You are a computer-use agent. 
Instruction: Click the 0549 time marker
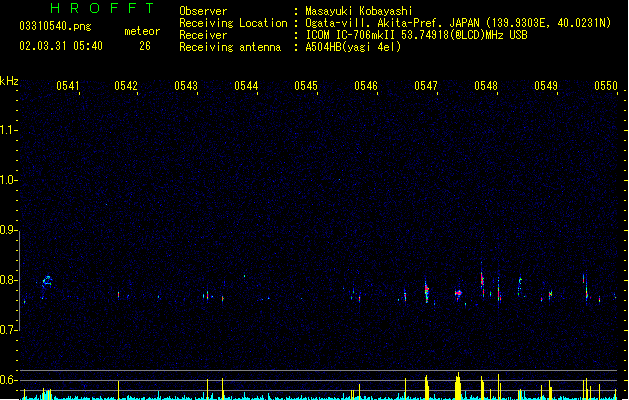(x=546, y=86)
